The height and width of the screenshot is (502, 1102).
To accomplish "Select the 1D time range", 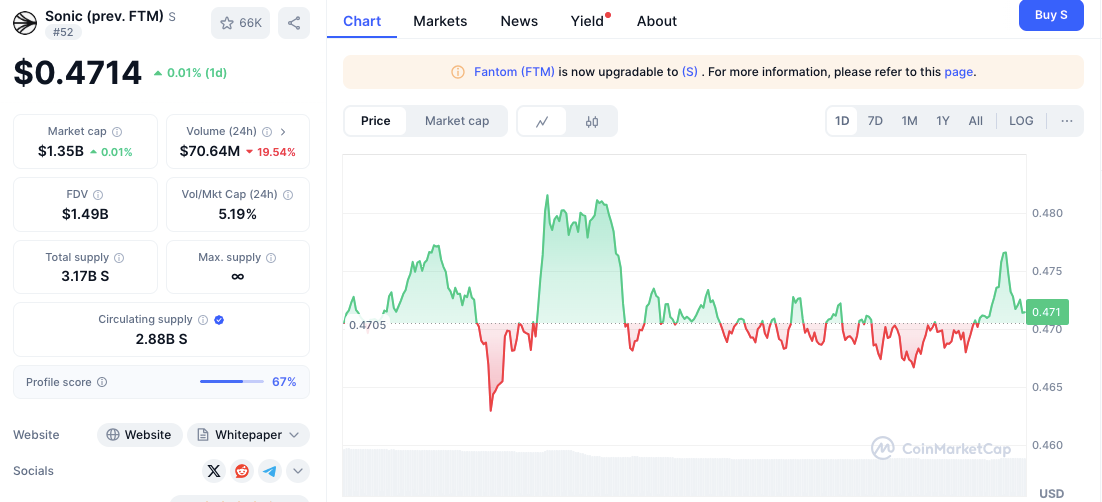I will pyautogui.click(x=842, y=121).
